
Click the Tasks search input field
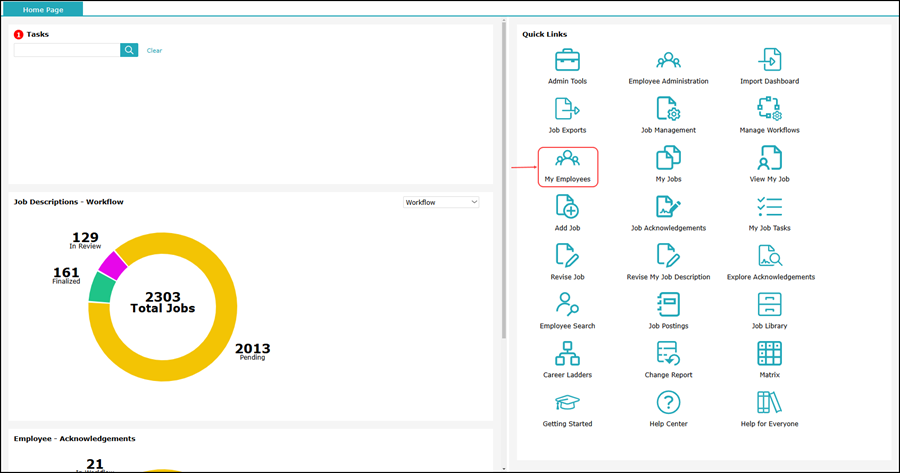coord(66,50)
